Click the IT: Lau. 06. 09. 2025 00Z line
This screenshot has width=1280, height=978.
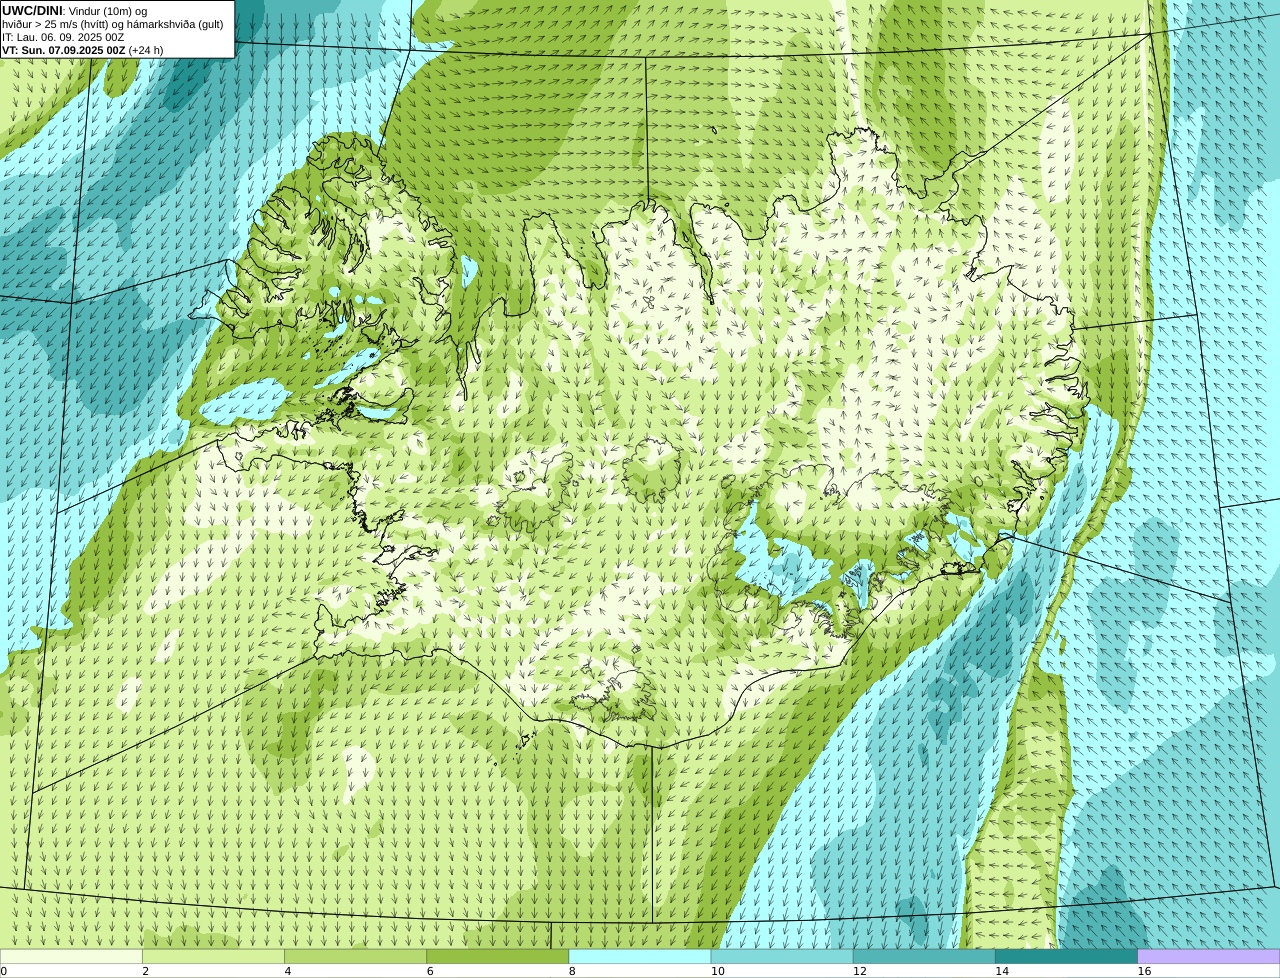point(63,37)
